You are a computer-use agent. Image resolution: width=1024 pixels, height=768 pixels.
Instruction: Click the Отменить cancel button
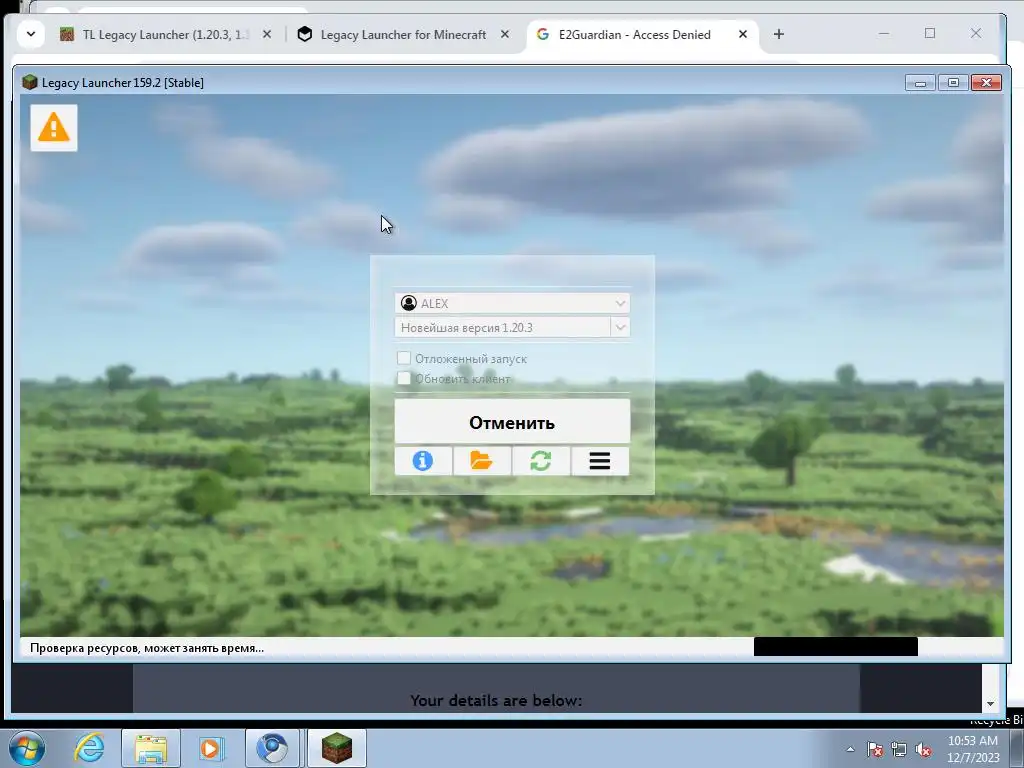click(x=512, y=422)
